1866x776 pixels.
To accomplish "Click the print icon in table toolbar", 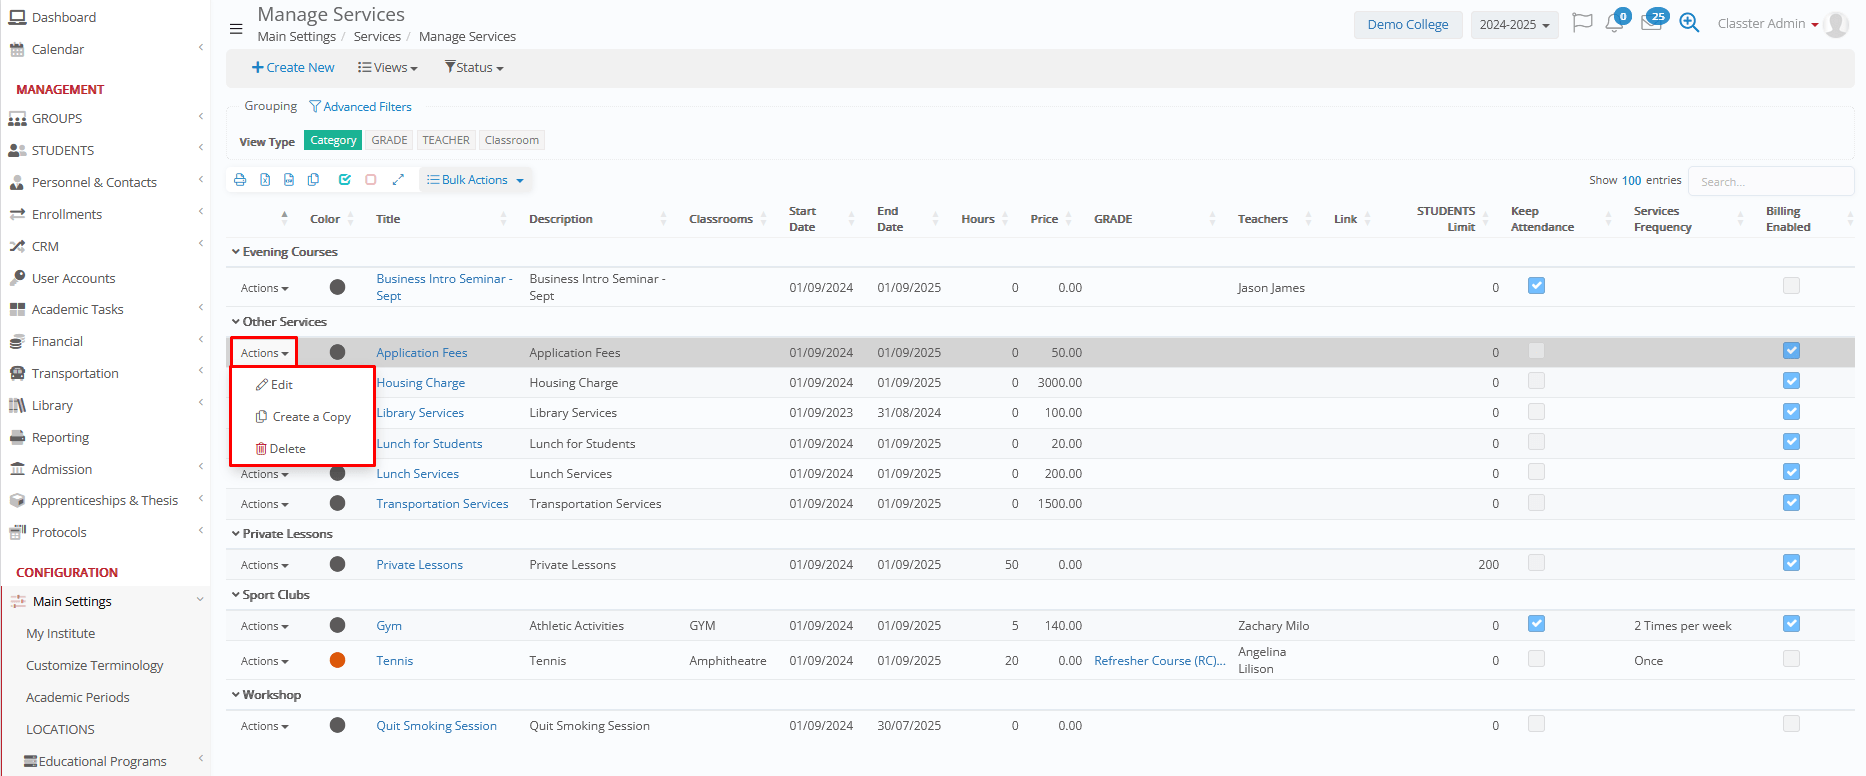I will click(240, 180).
